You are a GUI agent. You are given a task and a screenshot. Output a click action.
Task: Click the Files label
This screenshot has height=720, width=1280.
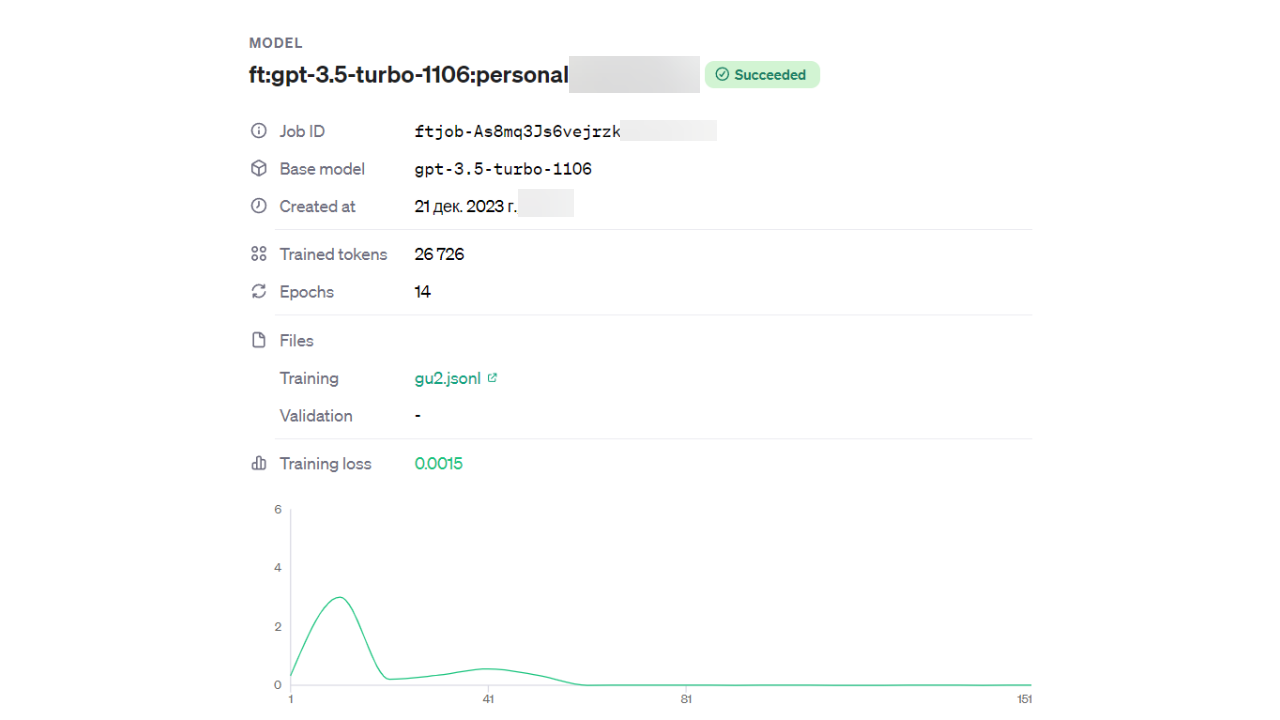click(297, 341)
